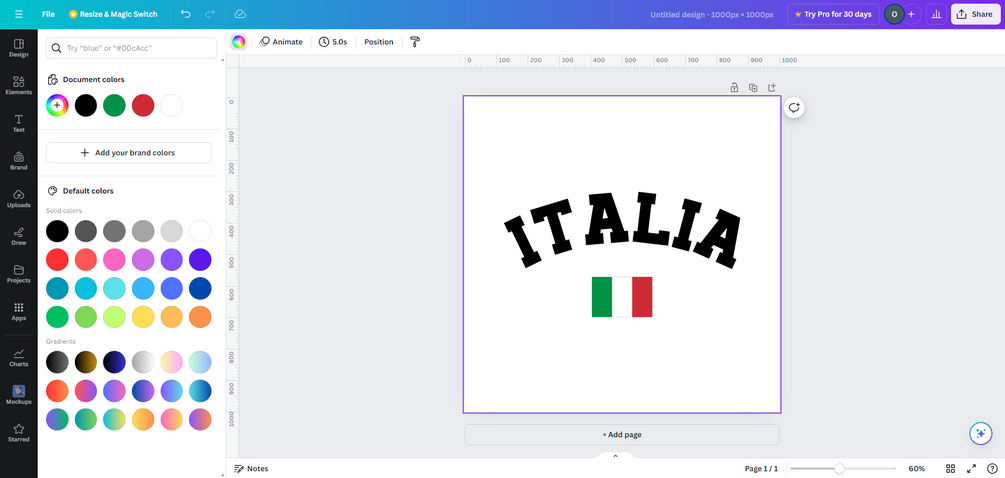Click the cloud save status icon

(x=240, y=14)
